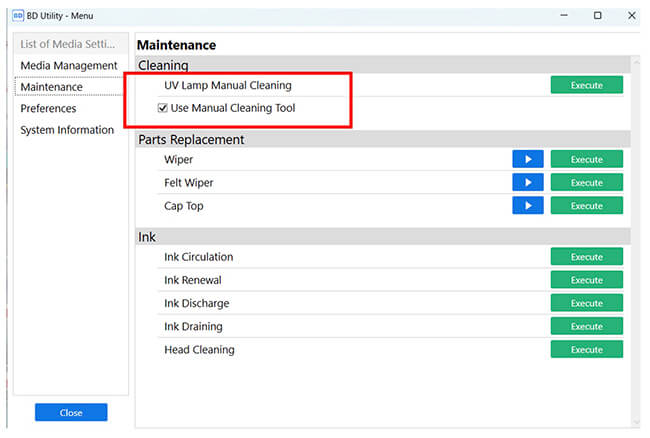Select the Maintenance sidebar item
Viewport: 650px width, 438px height.
click(x=51, y=87)
